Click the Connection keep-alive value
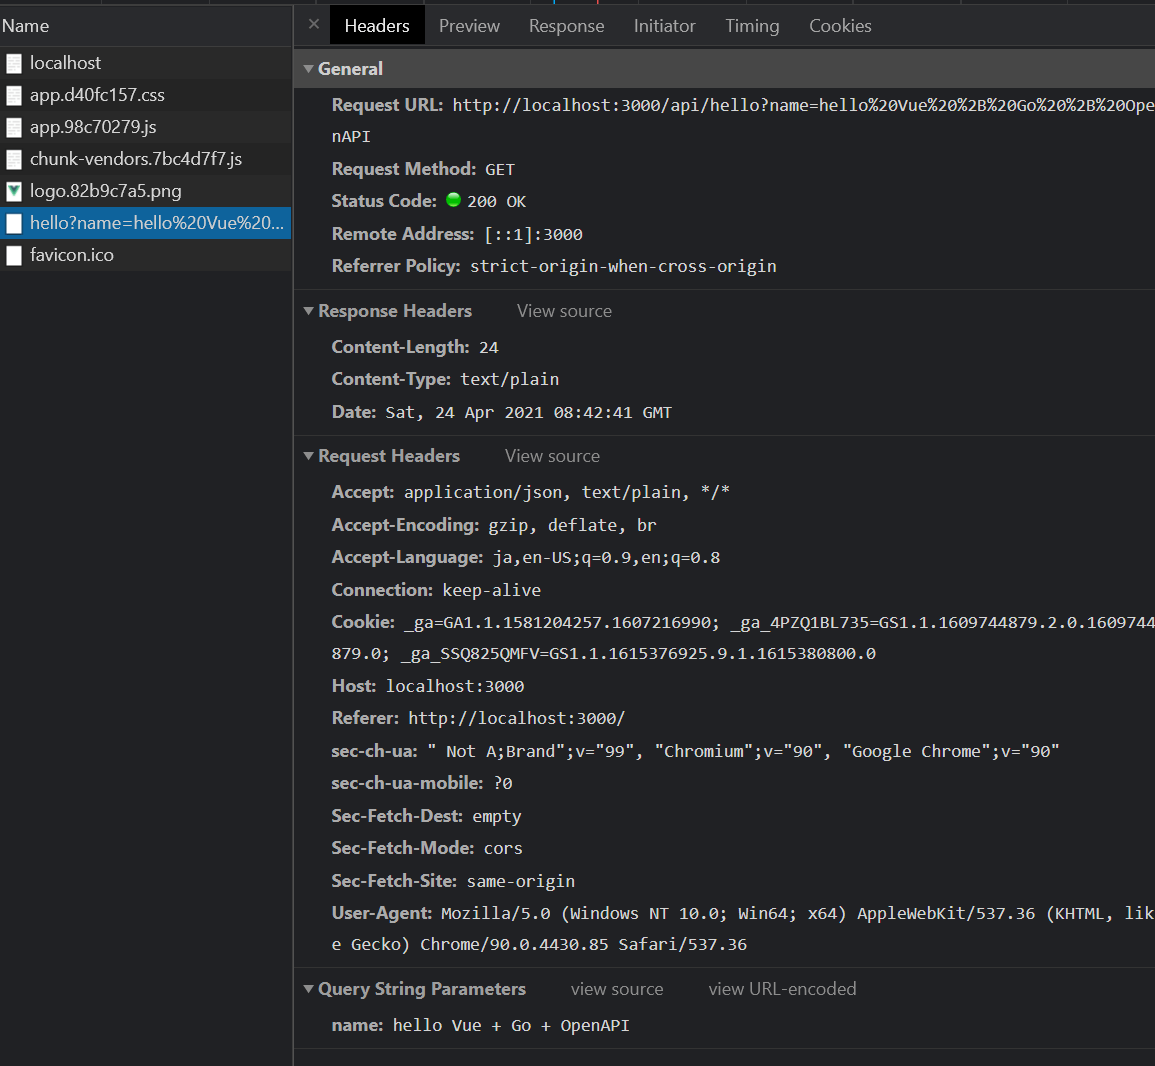 pos(491,590)
